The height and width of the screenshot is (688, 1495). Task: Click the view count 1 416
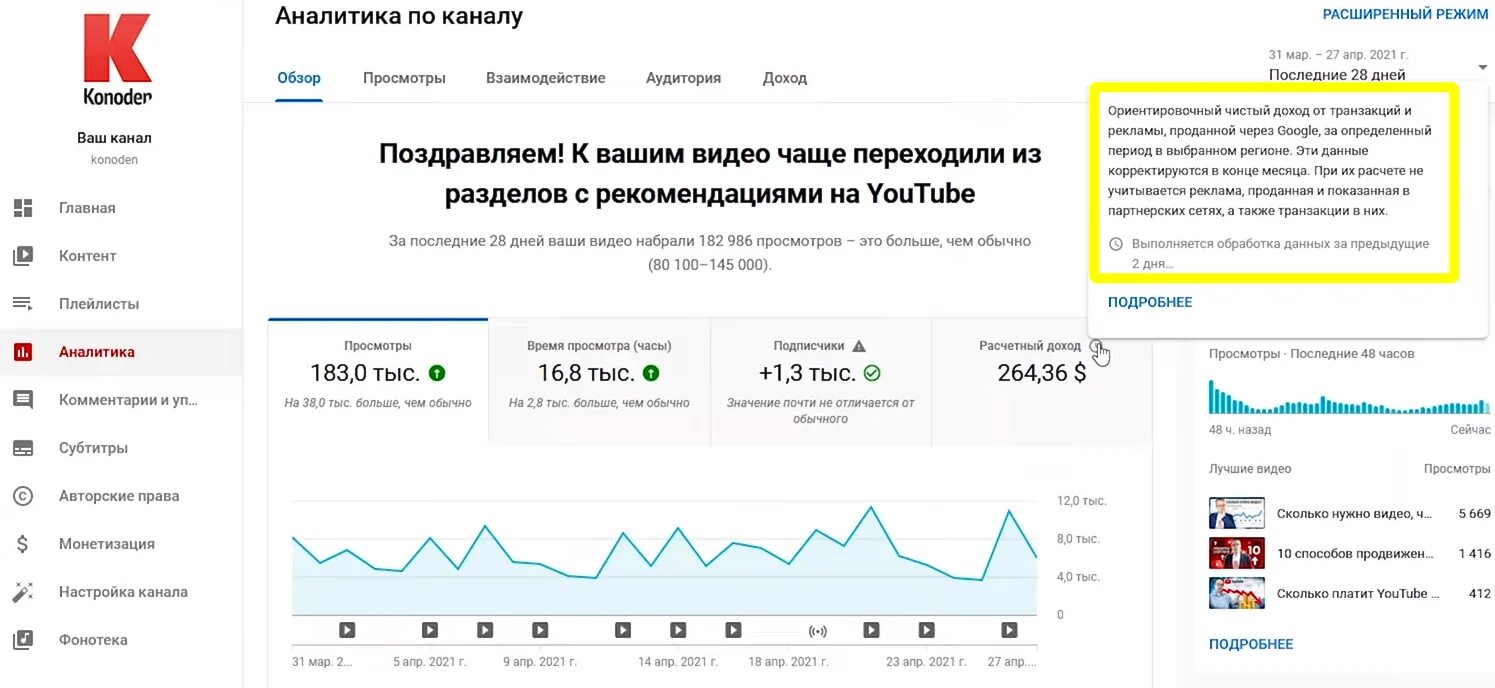(x=1474, y=554)
